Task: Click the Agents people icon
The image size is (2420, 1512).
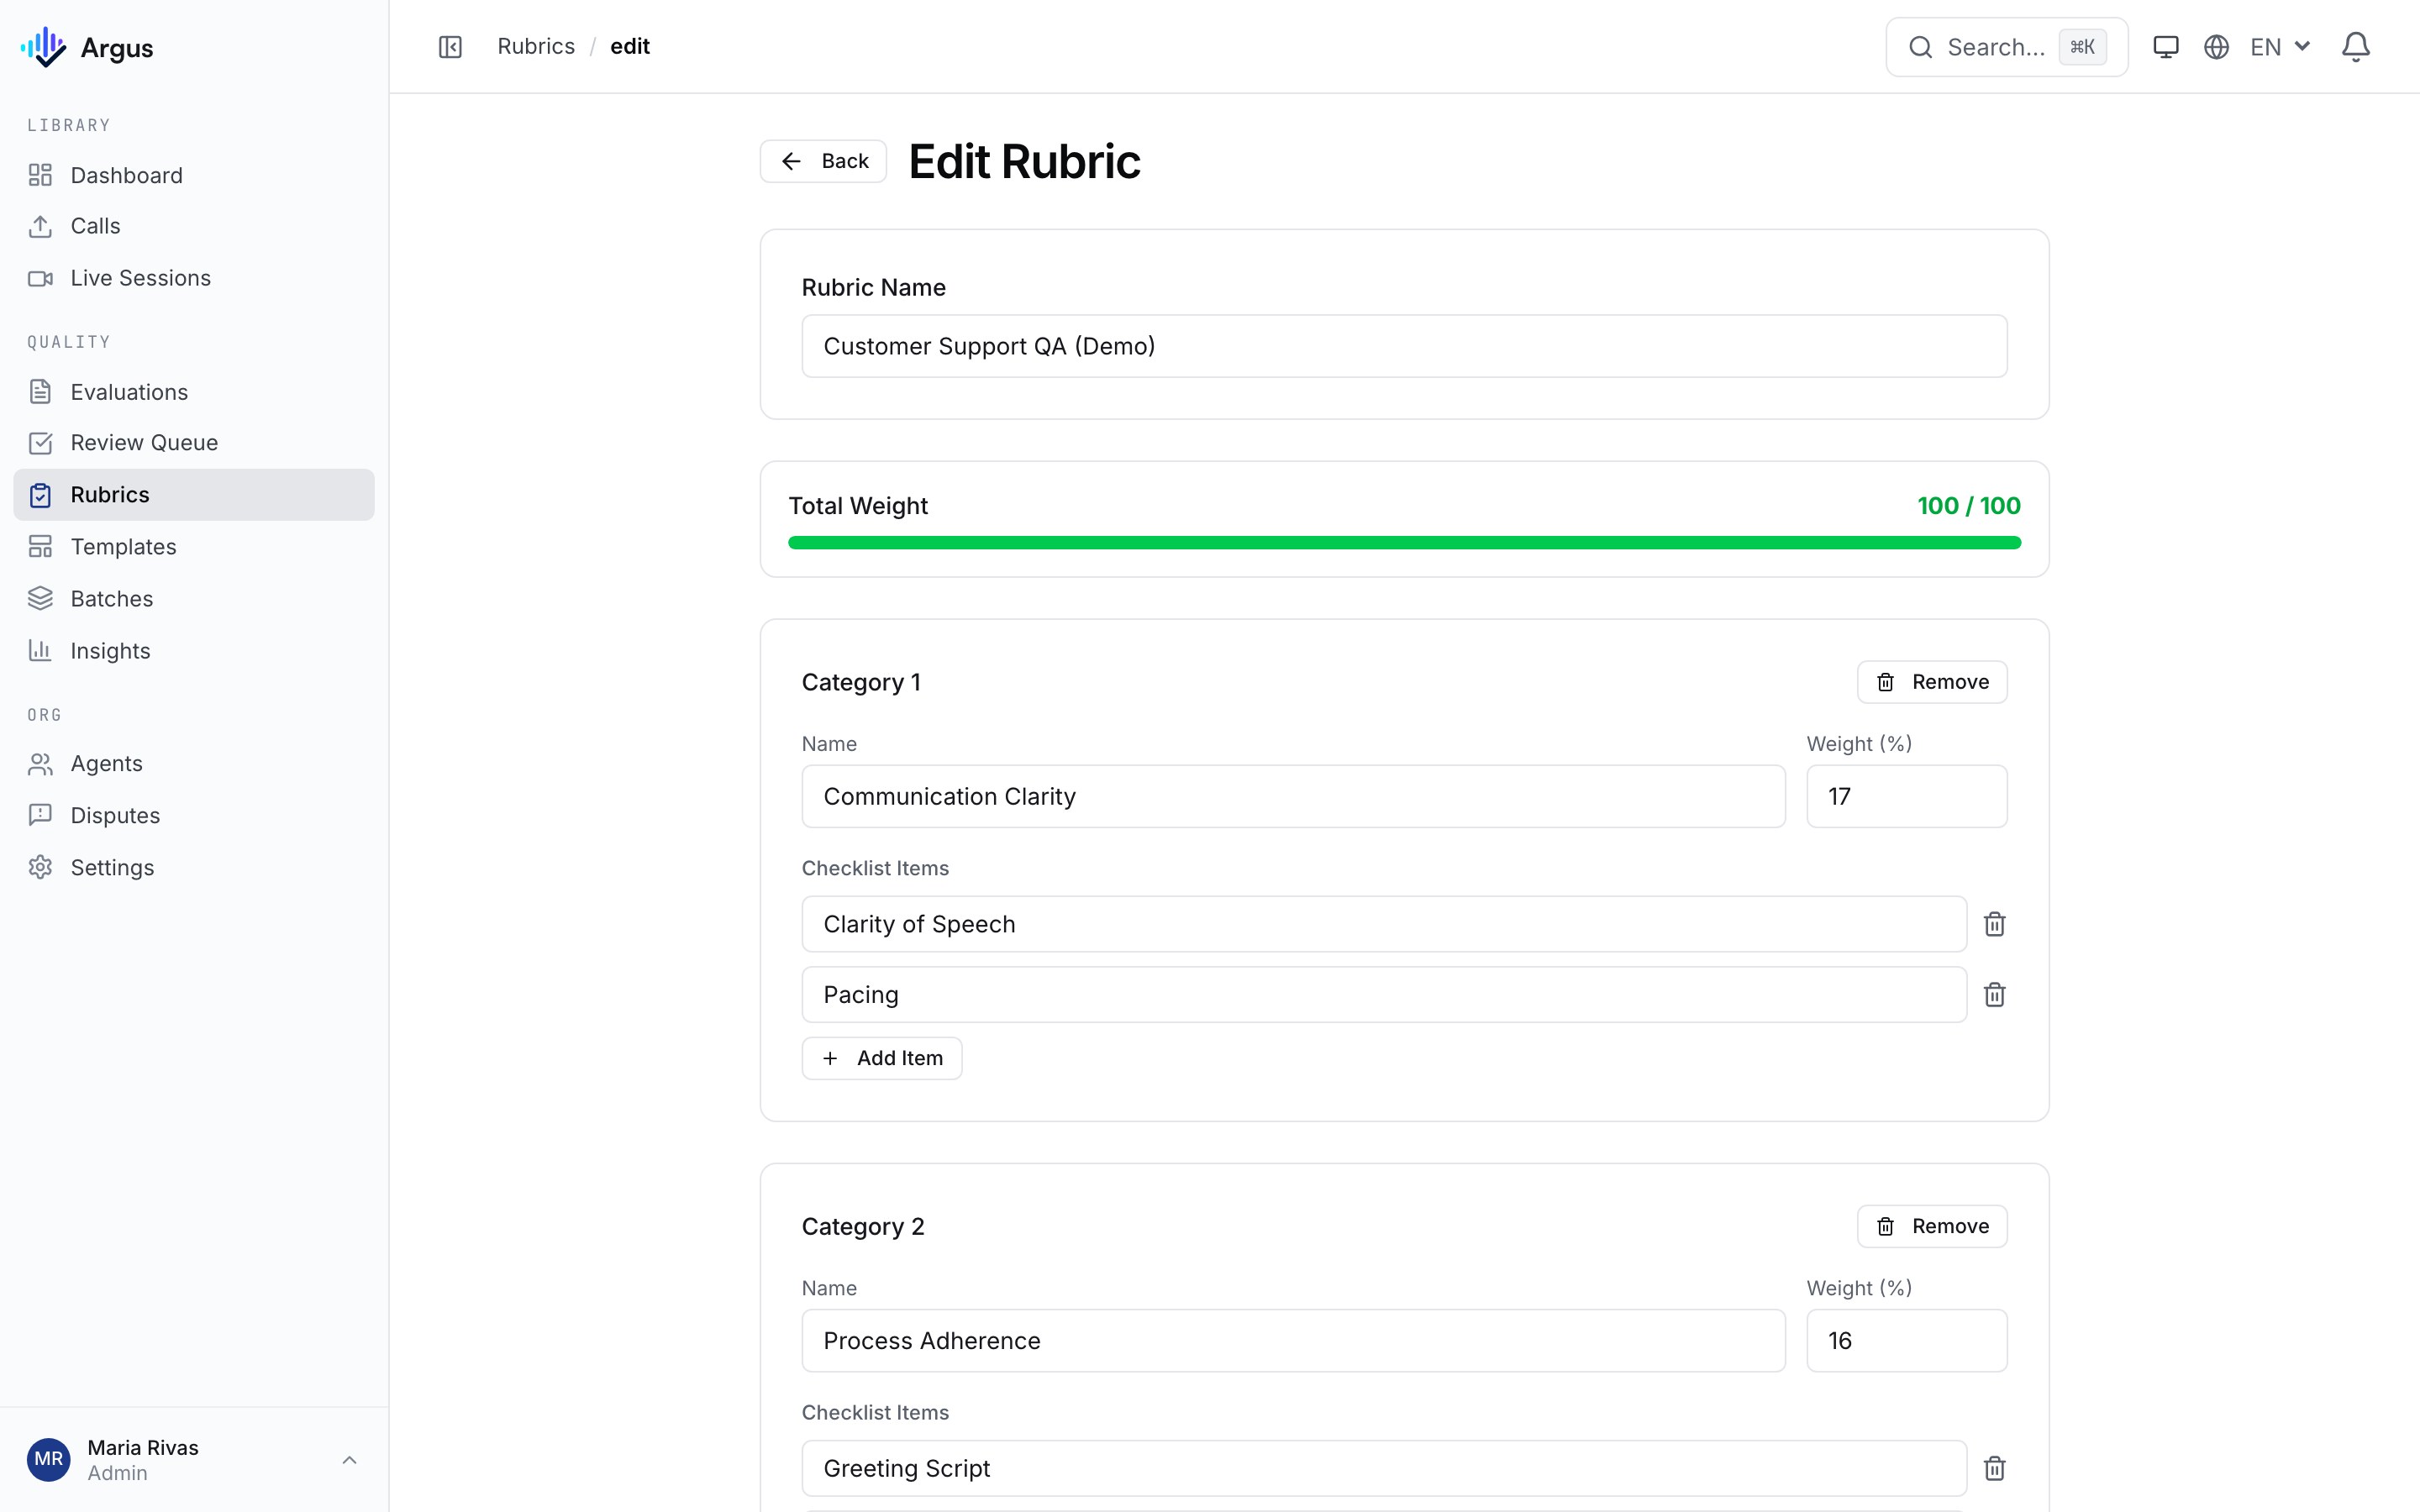Action: [40, 764]
